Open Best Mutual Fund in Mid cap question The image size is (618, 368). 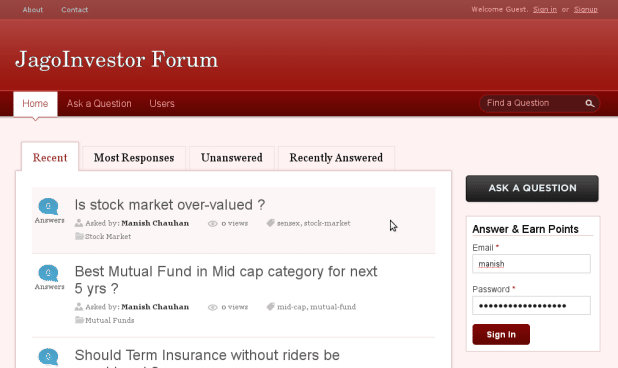(x=226, y=280)
